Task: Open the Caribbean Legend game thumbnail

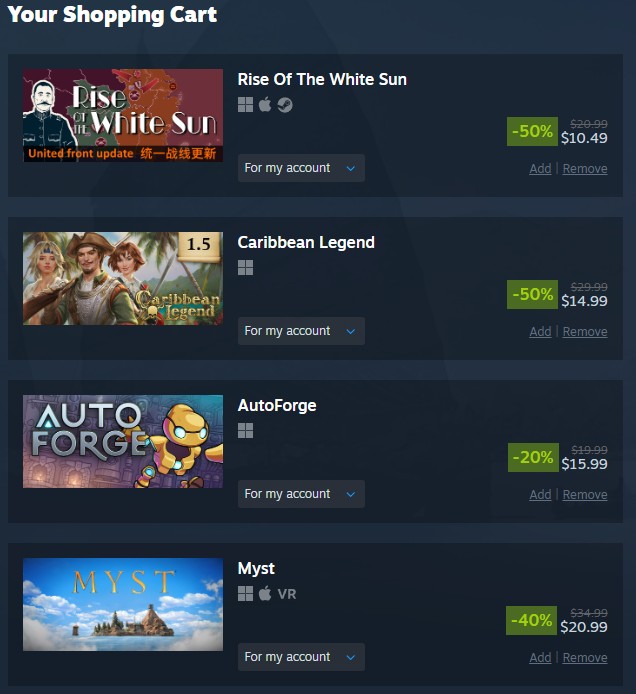Action: (x=123, y=278)
